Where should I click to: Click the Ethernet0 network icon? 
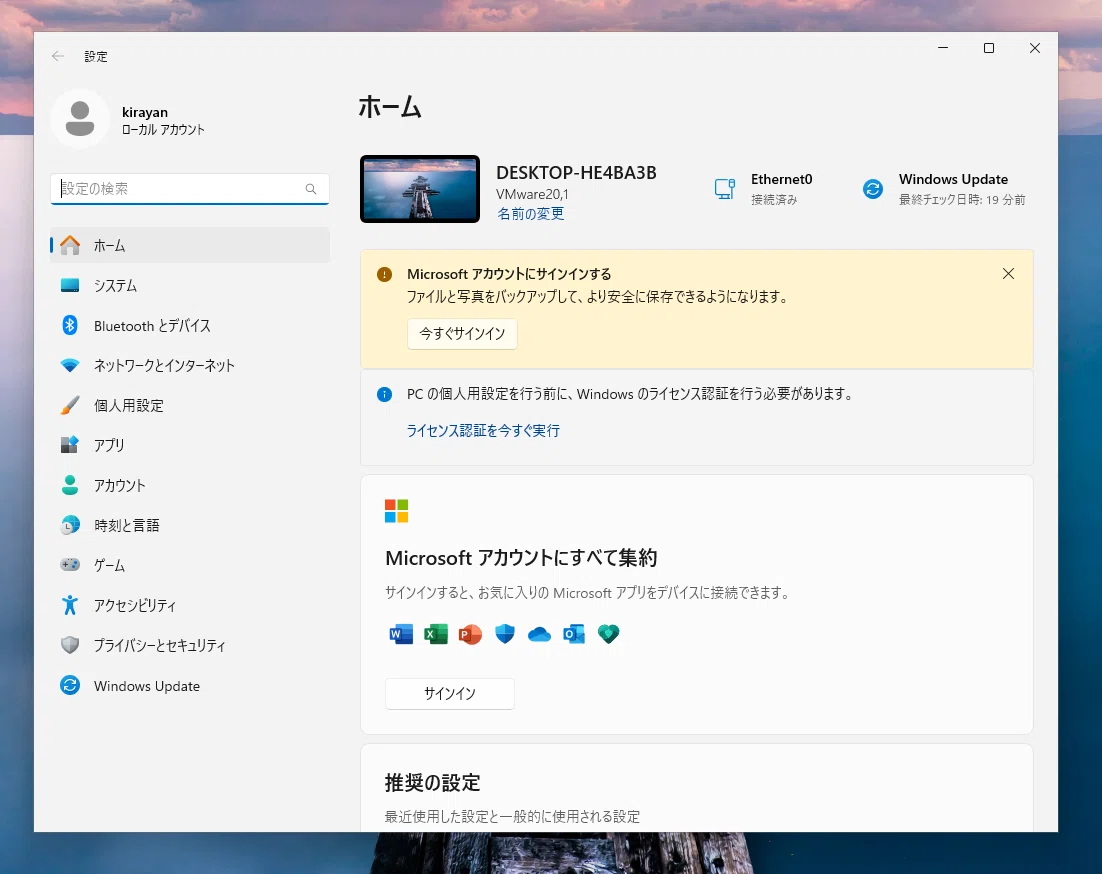coord(725,188)
